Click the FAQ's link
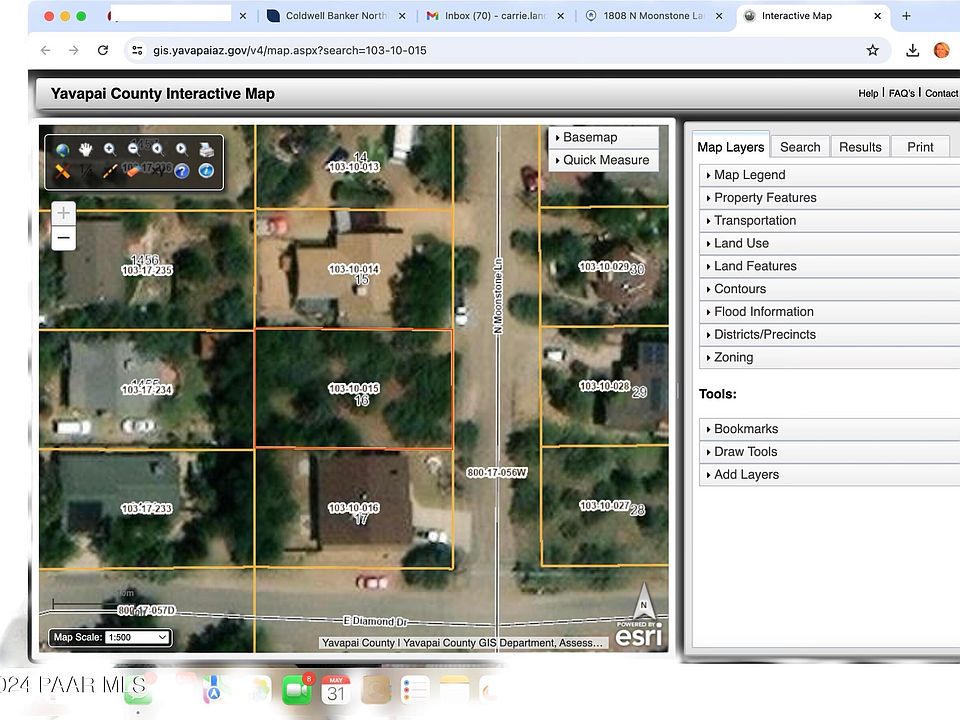 901,93
